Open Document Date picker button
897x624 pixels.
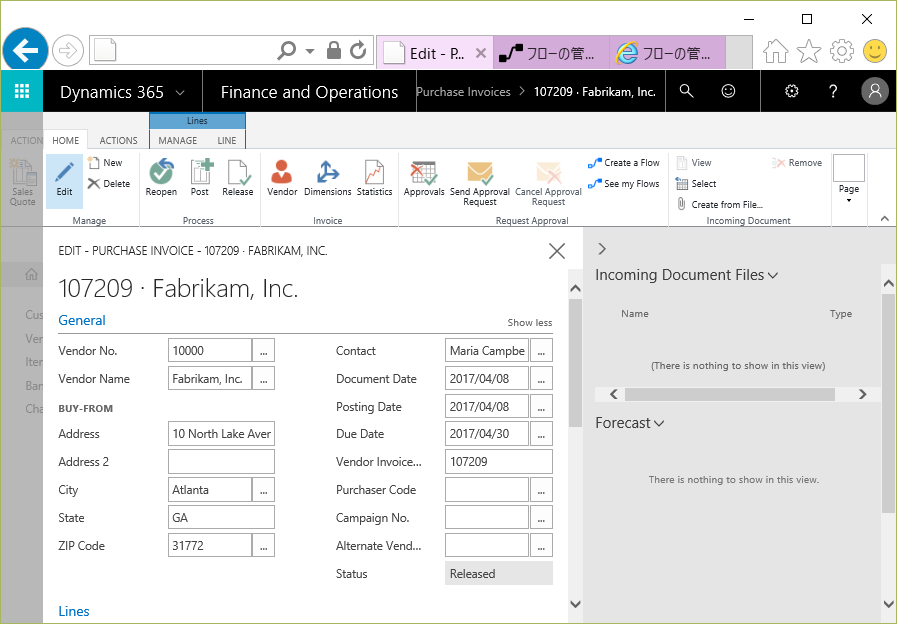(541, 379)
